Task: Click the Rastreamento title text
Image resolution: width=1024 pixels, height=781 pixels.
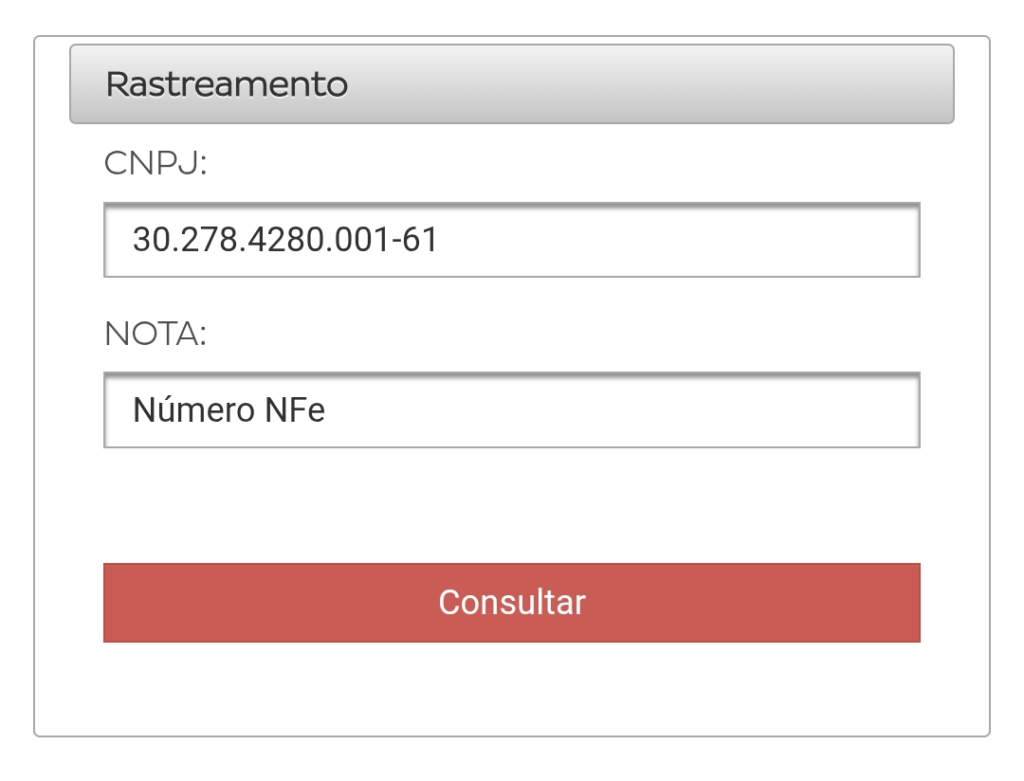Action: pos(227,84)
